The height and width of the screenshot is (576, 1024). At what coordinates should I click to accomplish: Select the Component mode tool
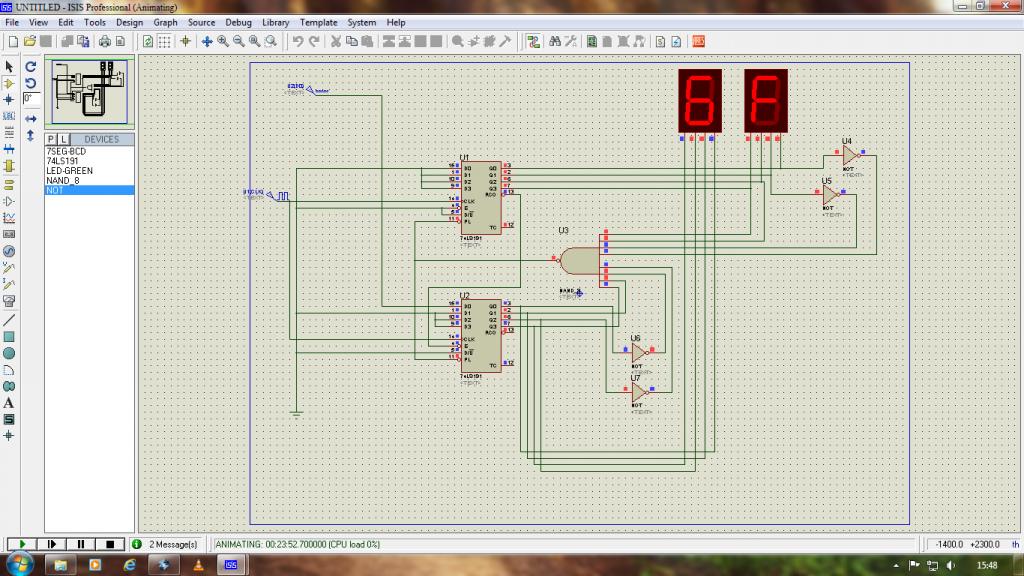pos(9,83)
